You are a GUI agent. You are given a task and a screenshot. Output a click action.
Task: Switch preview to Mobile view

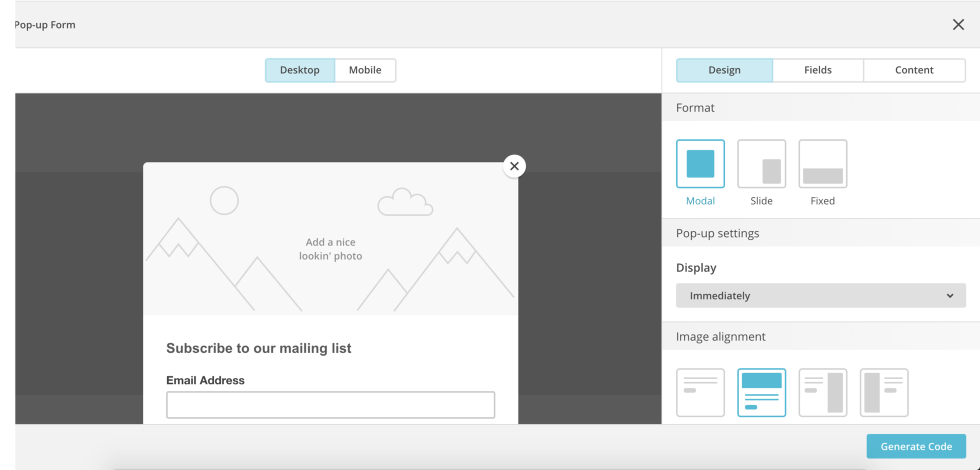(x=365, y=70)
